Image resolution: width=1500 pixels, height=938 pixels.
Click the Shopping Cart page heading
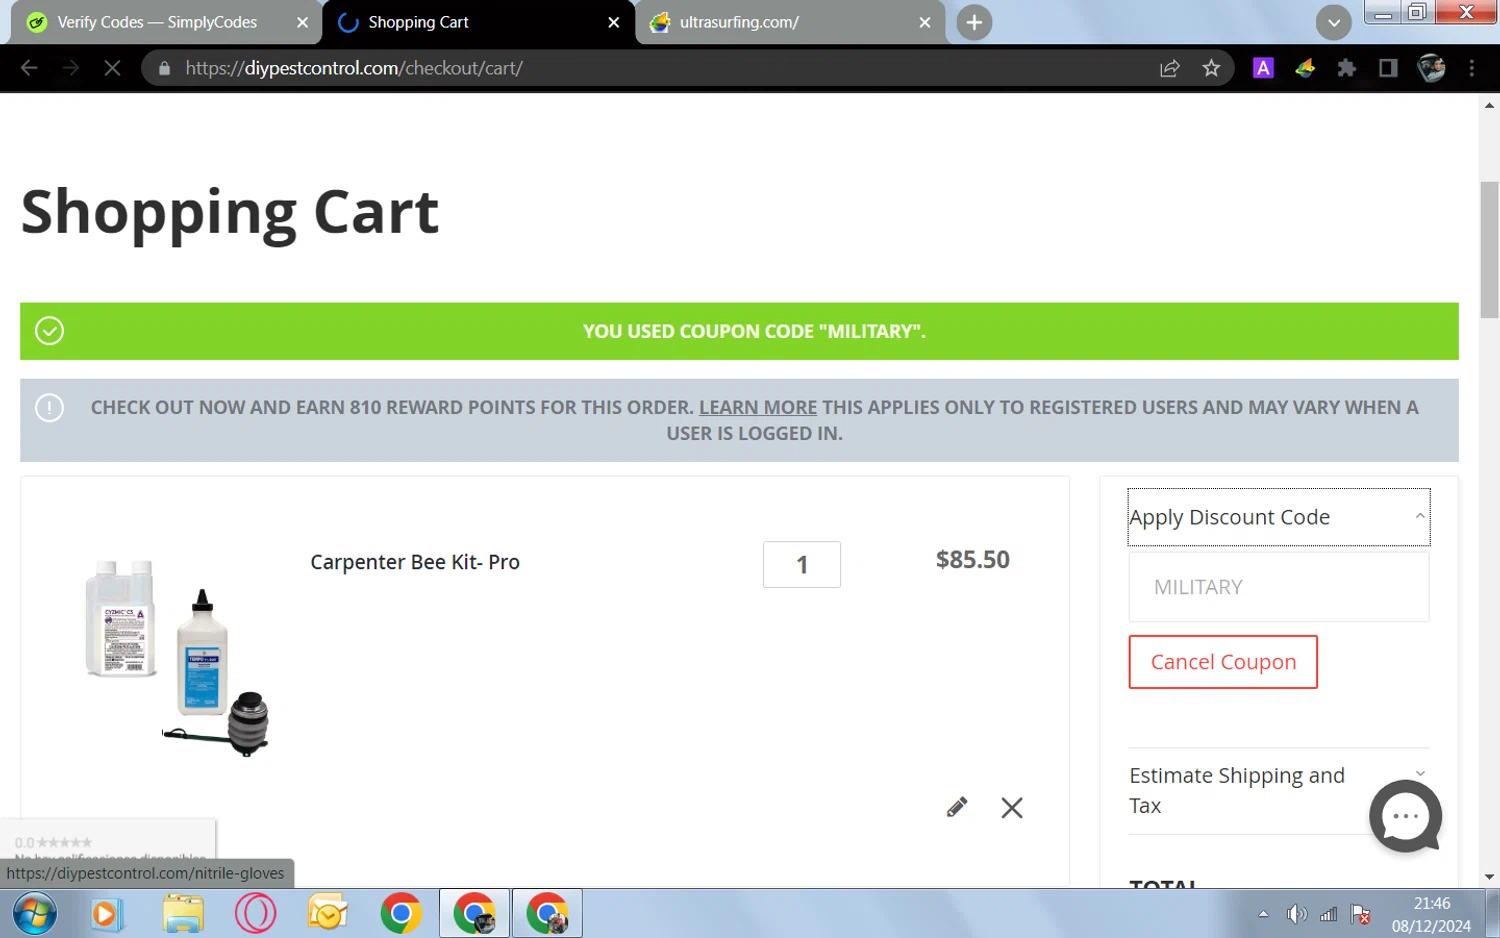click(x=230, y=212)
